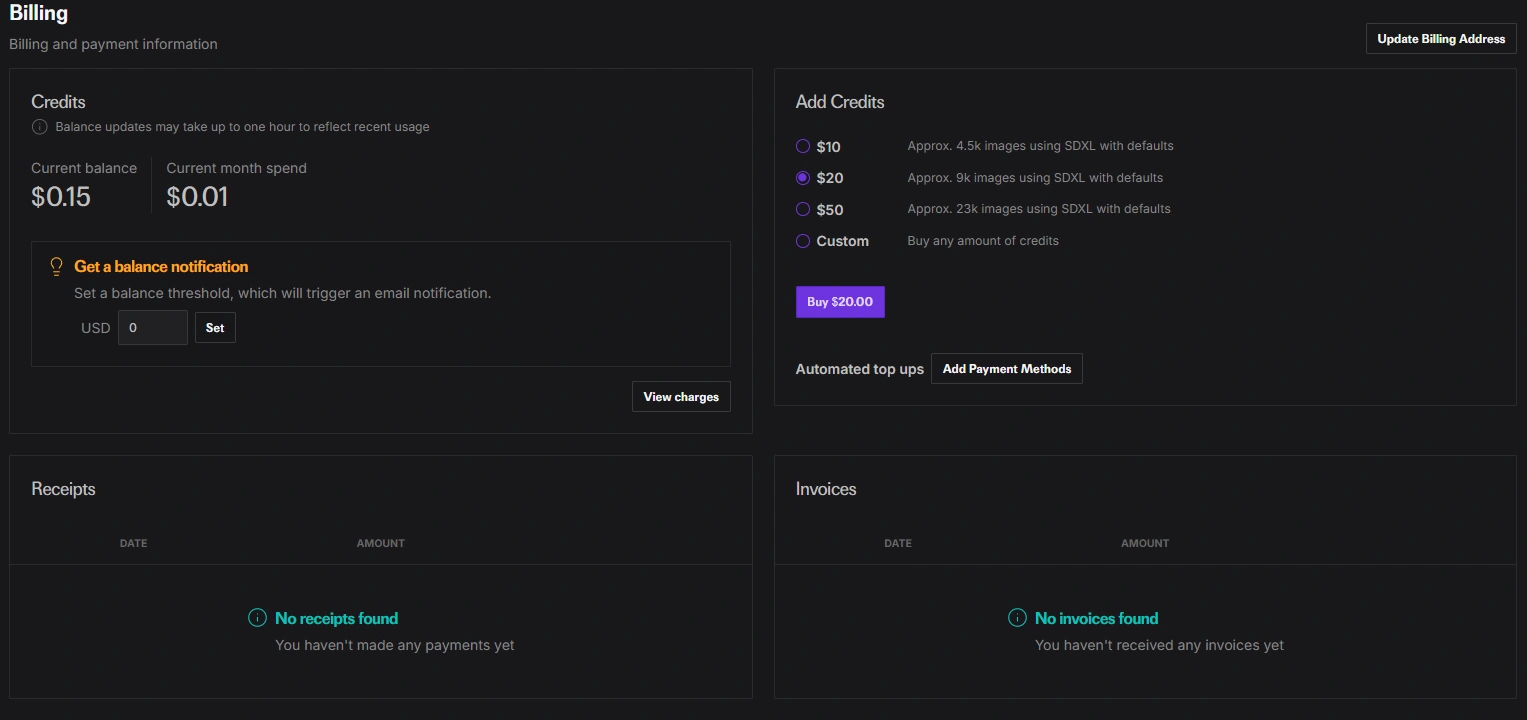Select the $50 credits radio option
Image resolution: width=1527 pixels, height=720 pixels.
click(803, 209)
